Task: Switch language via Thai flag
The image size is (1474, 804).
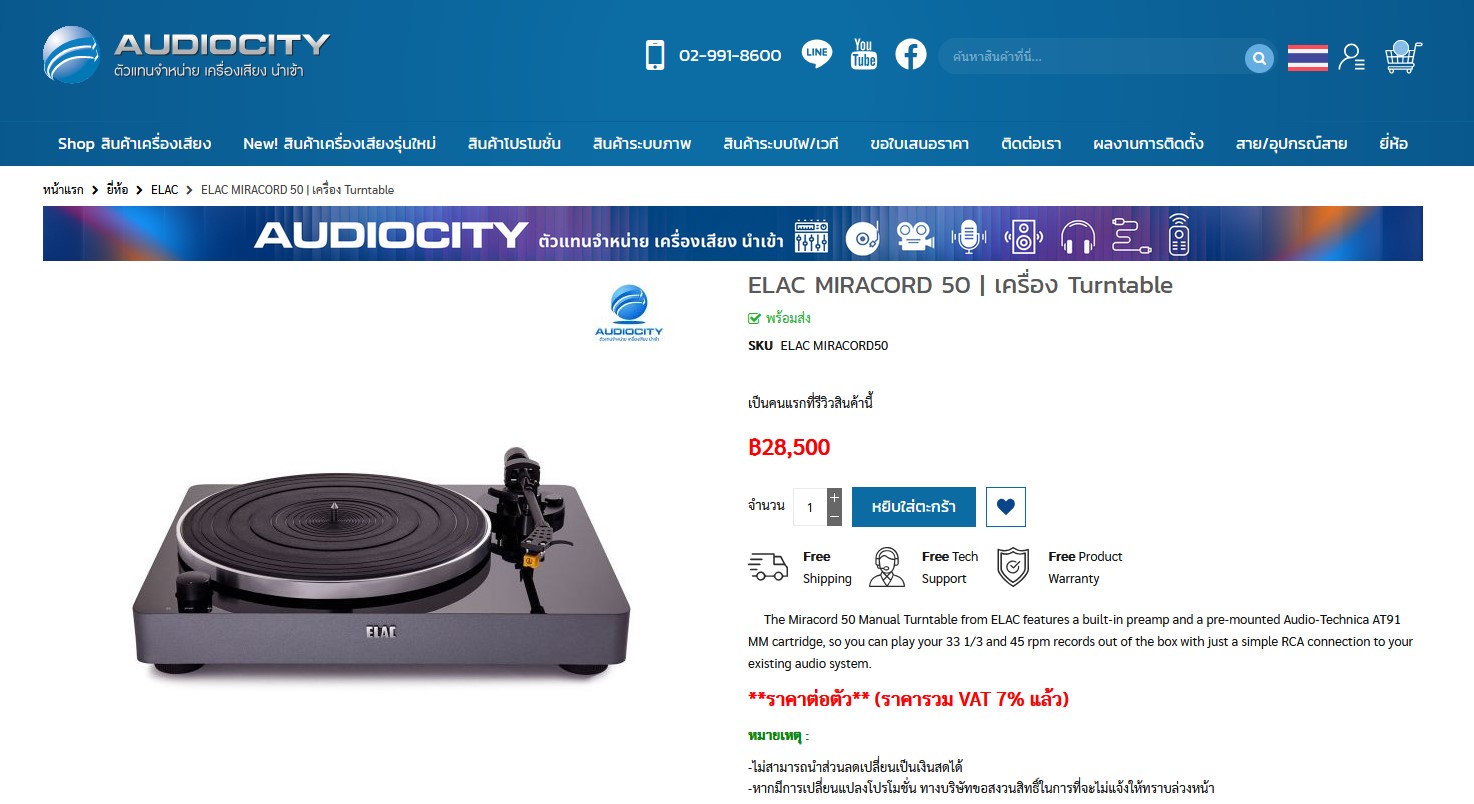Action: tap(1307, 57)
